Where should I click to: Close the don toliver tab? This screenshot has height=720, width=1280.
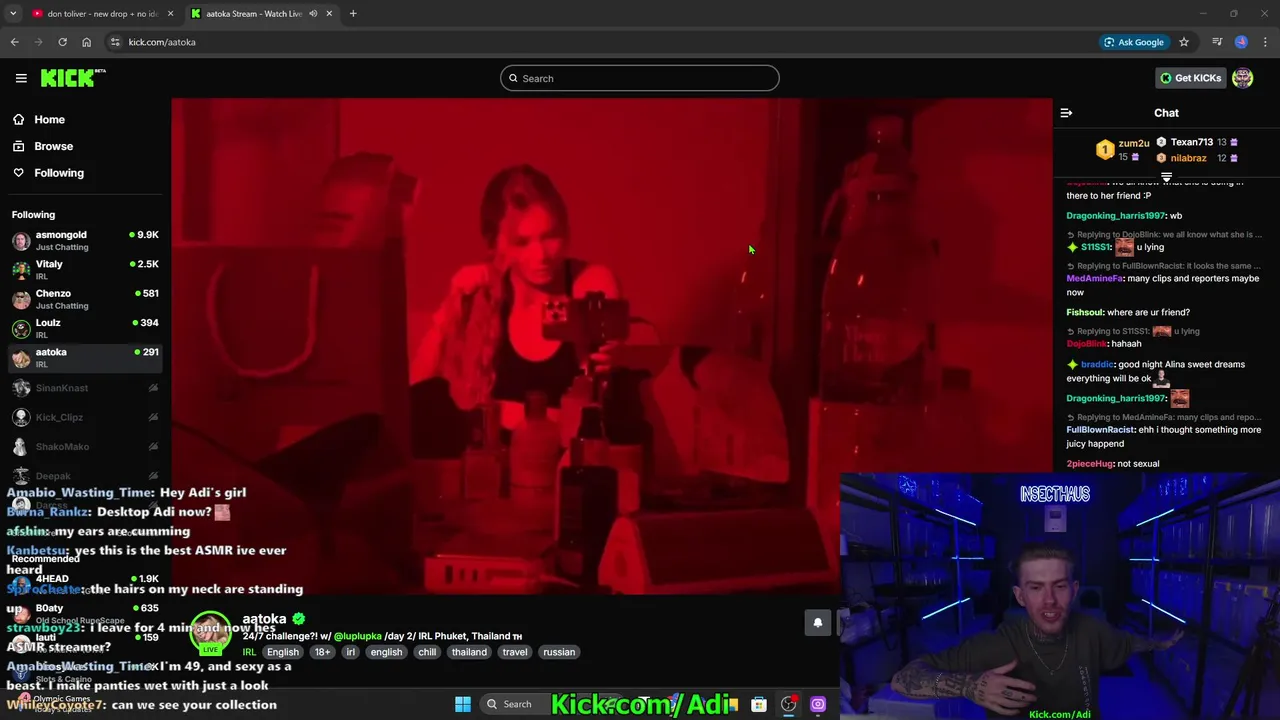pos(170,14)
